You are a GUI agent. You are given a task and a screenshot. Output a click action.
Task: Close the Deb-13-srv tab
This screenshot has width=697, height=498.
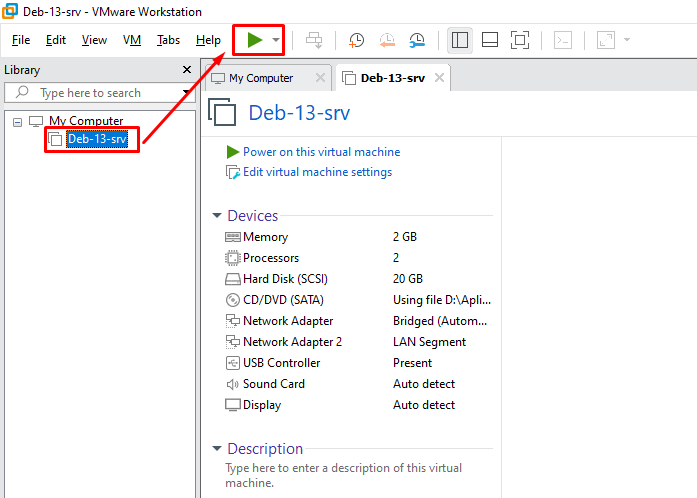coord(437,78)
